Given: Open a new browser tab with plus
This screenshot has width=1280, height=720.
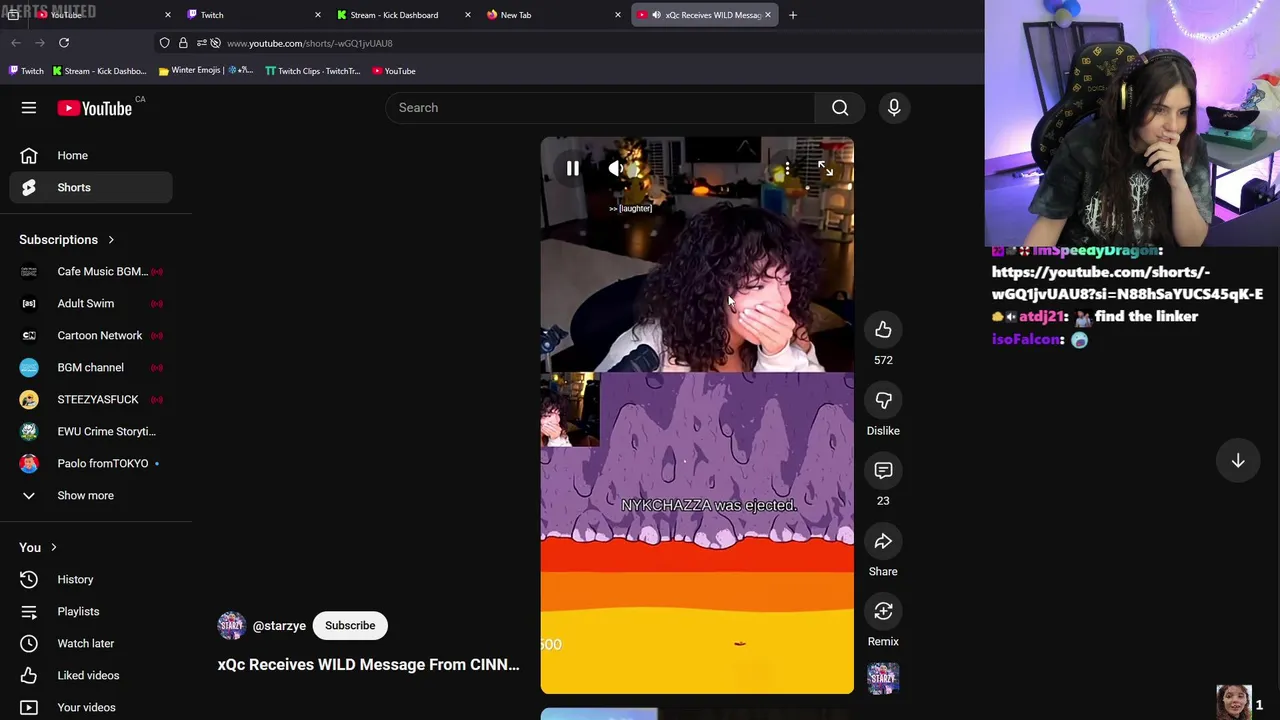Looking at the screenshot, I should pyautogui.click(x=793, y=15).
